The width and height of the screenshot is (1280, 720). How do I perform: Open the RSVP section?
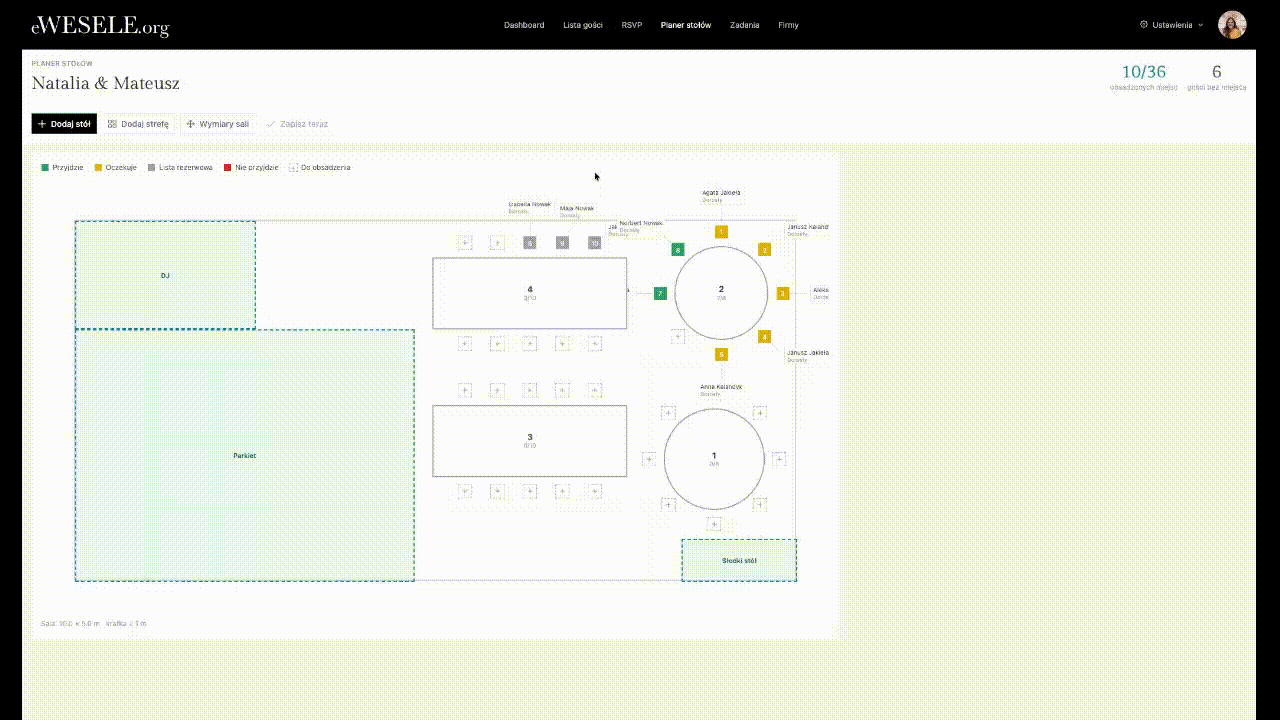[632, 25]
